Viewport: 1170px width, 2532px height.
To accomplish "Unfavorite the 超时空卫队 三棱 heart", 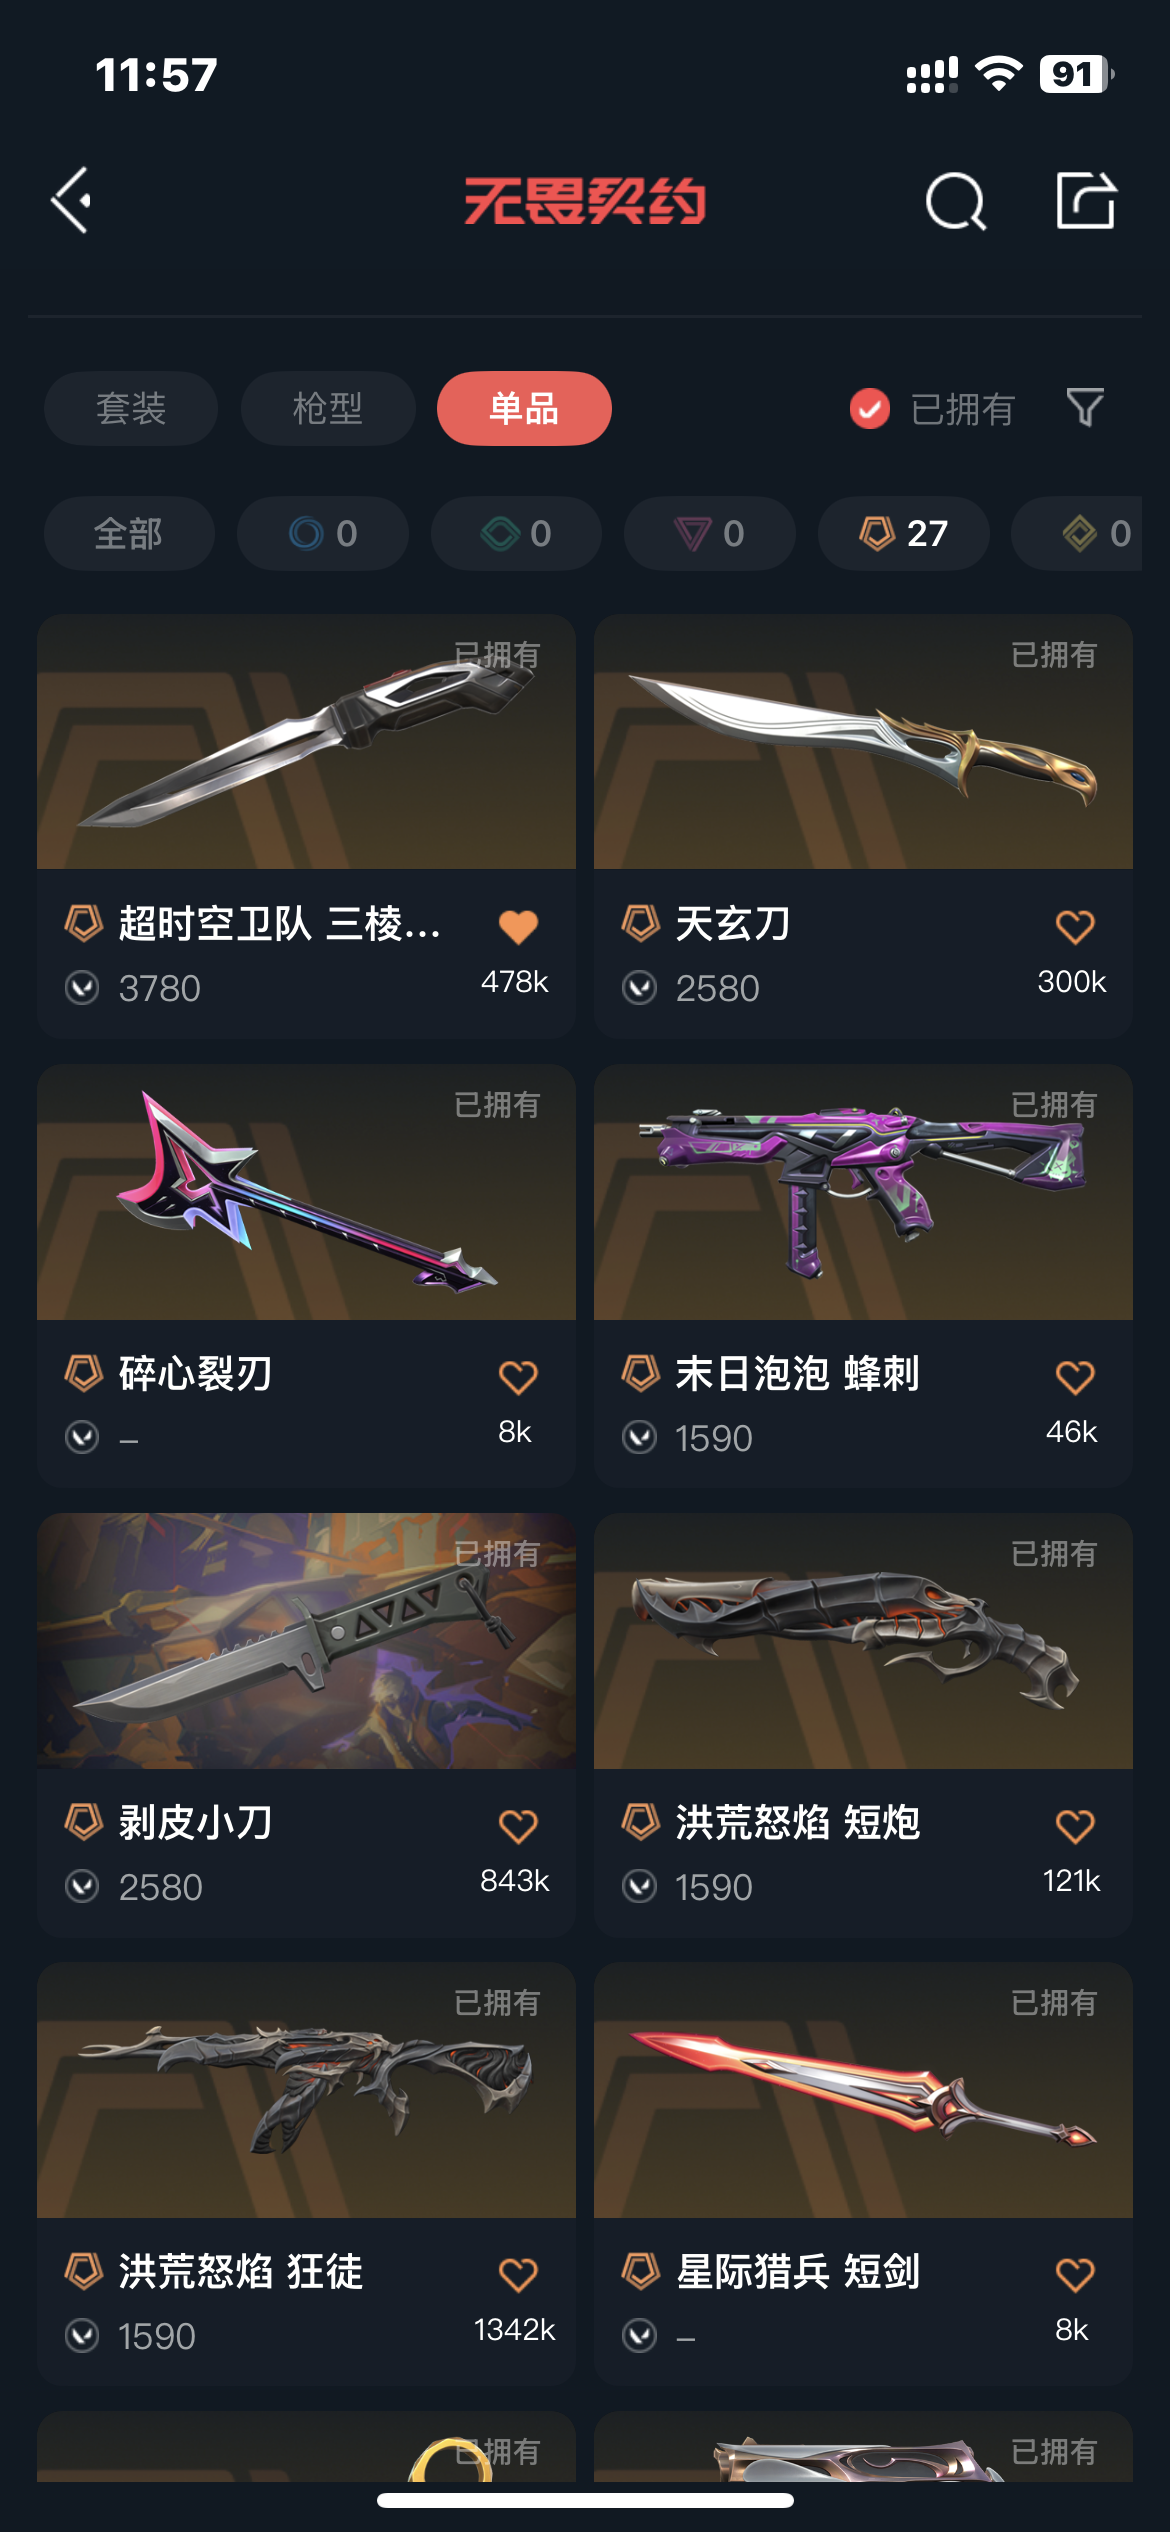I will pyautogui.click(x=518, y=926).
